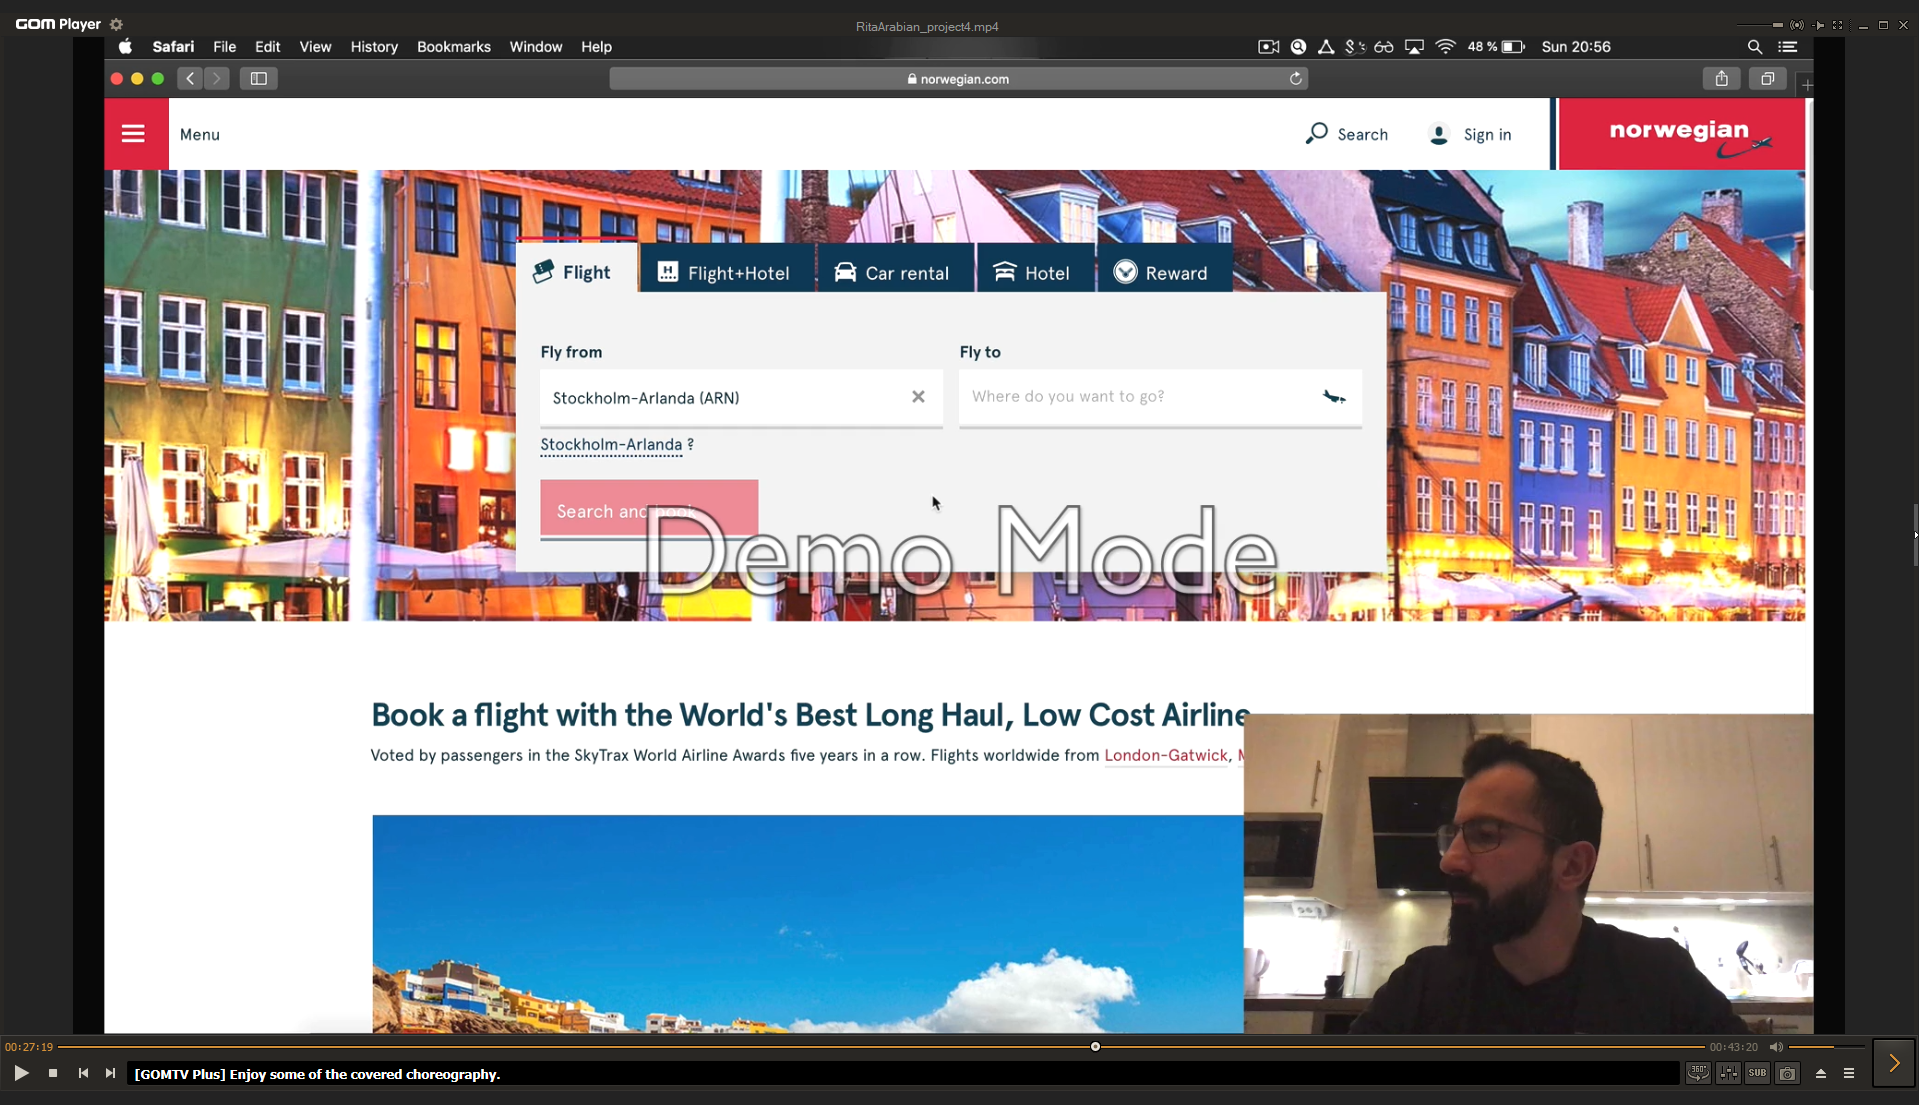Open the London-Gatwick link
The image size is (1921, 1105).
point(1165,755)
